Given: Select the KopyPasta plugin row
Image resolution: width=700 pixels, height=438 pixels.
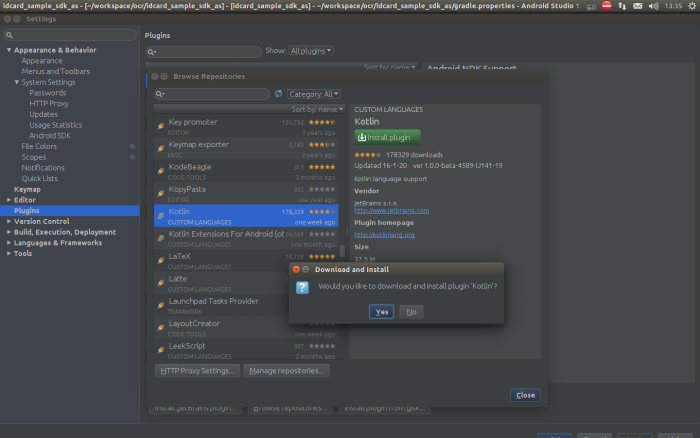Looking at the screenshot, I should coord(246,194).
